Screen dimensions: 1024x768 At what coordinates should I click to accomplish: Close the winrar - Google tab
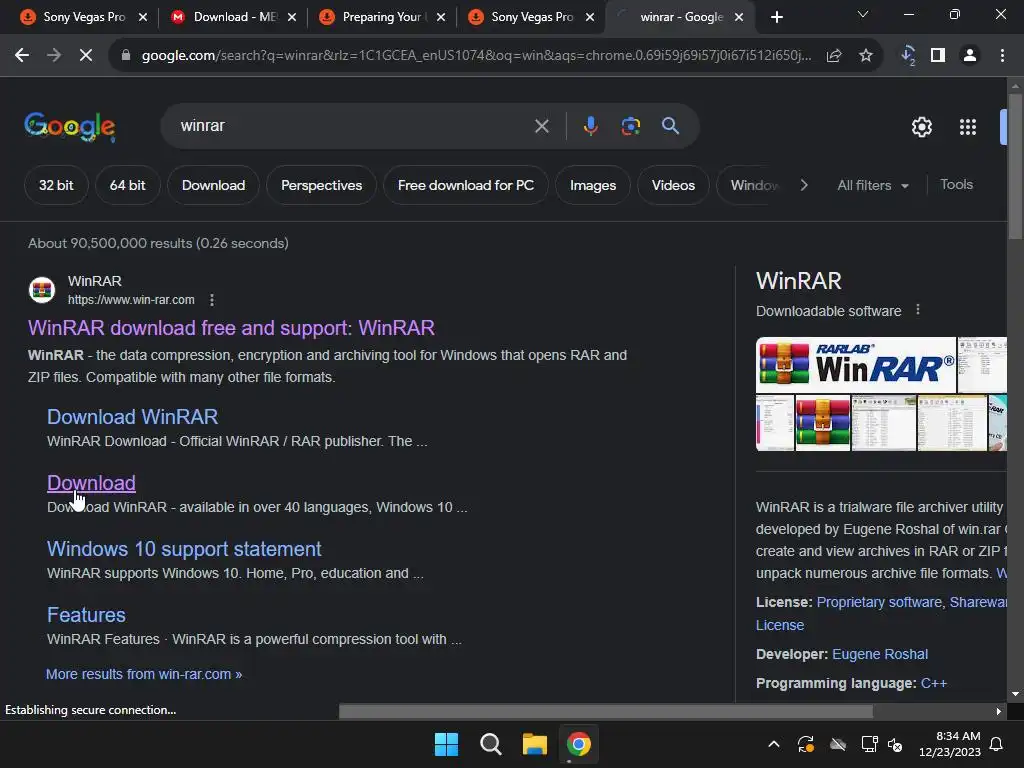click(x=739, y=17)
